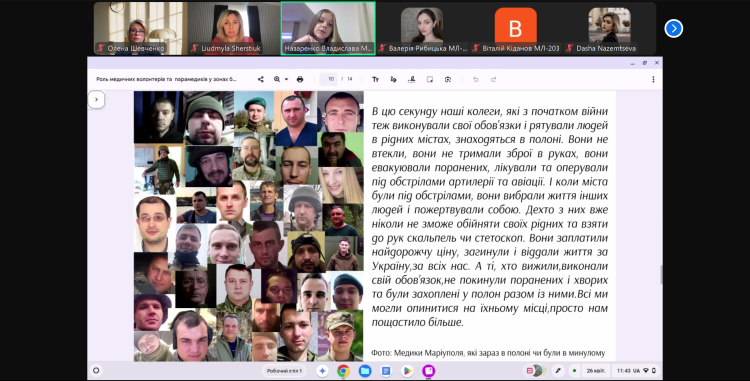This screenshot has height=381, width=750.
Task: Click the Робочий стіл 1 desk button
Action: [284, 370]
